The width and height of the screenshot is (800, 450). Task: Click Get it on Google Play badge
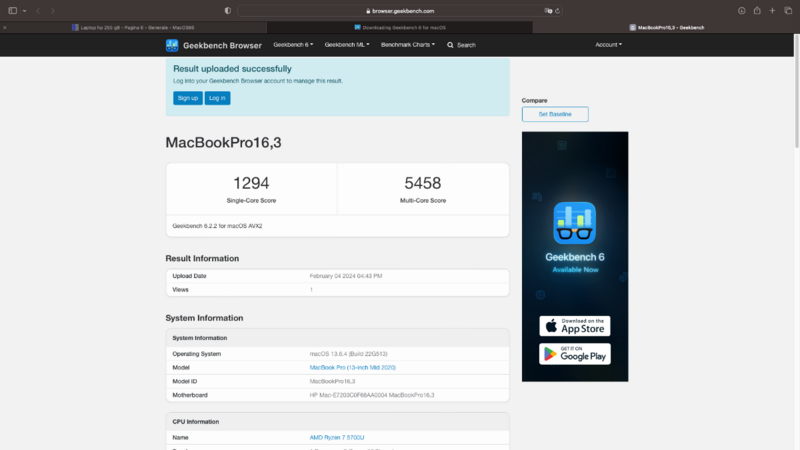tap(574, 354)
